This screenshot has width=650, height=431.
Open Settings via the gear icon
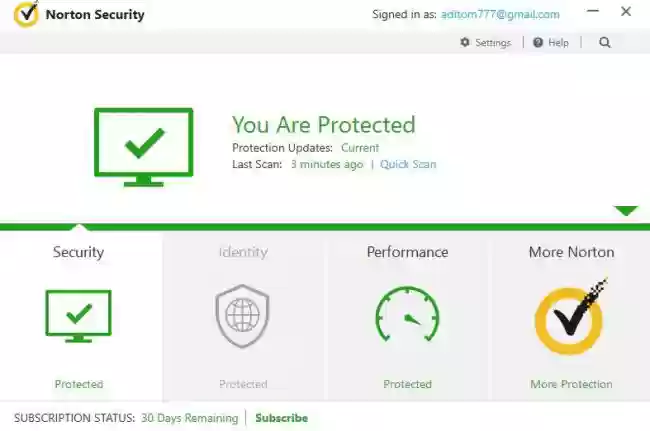tap(465, 42)
